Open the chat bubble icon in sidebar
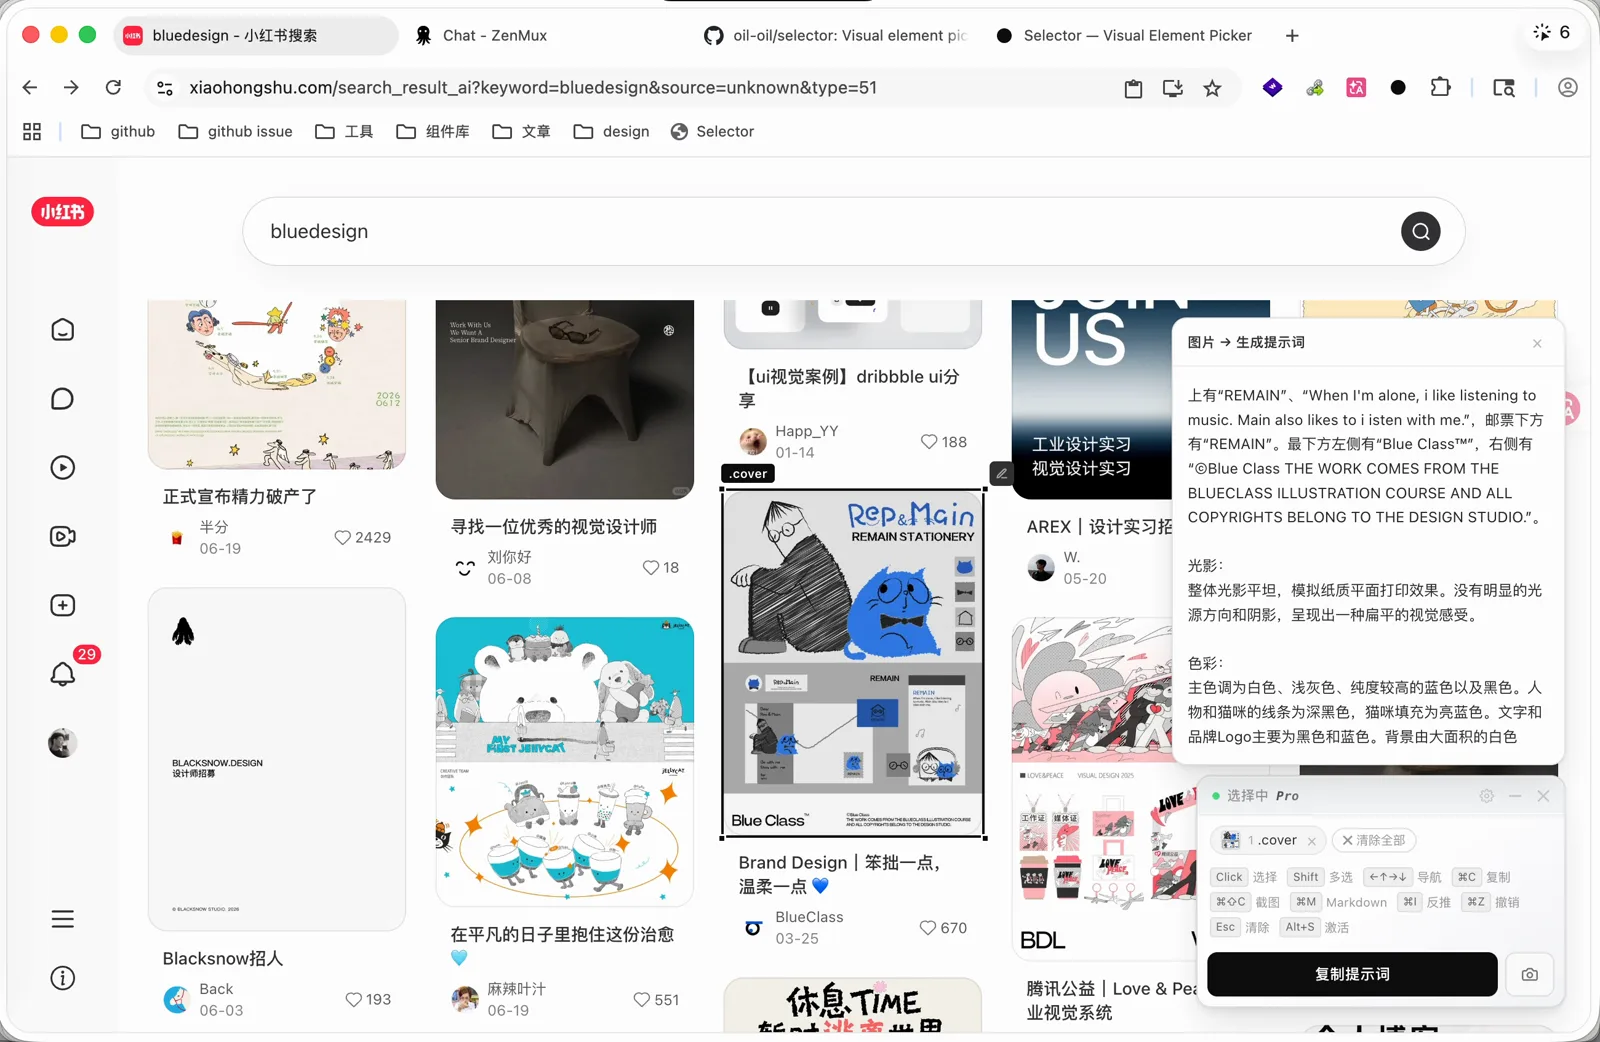Viewport: 1600px width, 1042px height. pos(62,399)
